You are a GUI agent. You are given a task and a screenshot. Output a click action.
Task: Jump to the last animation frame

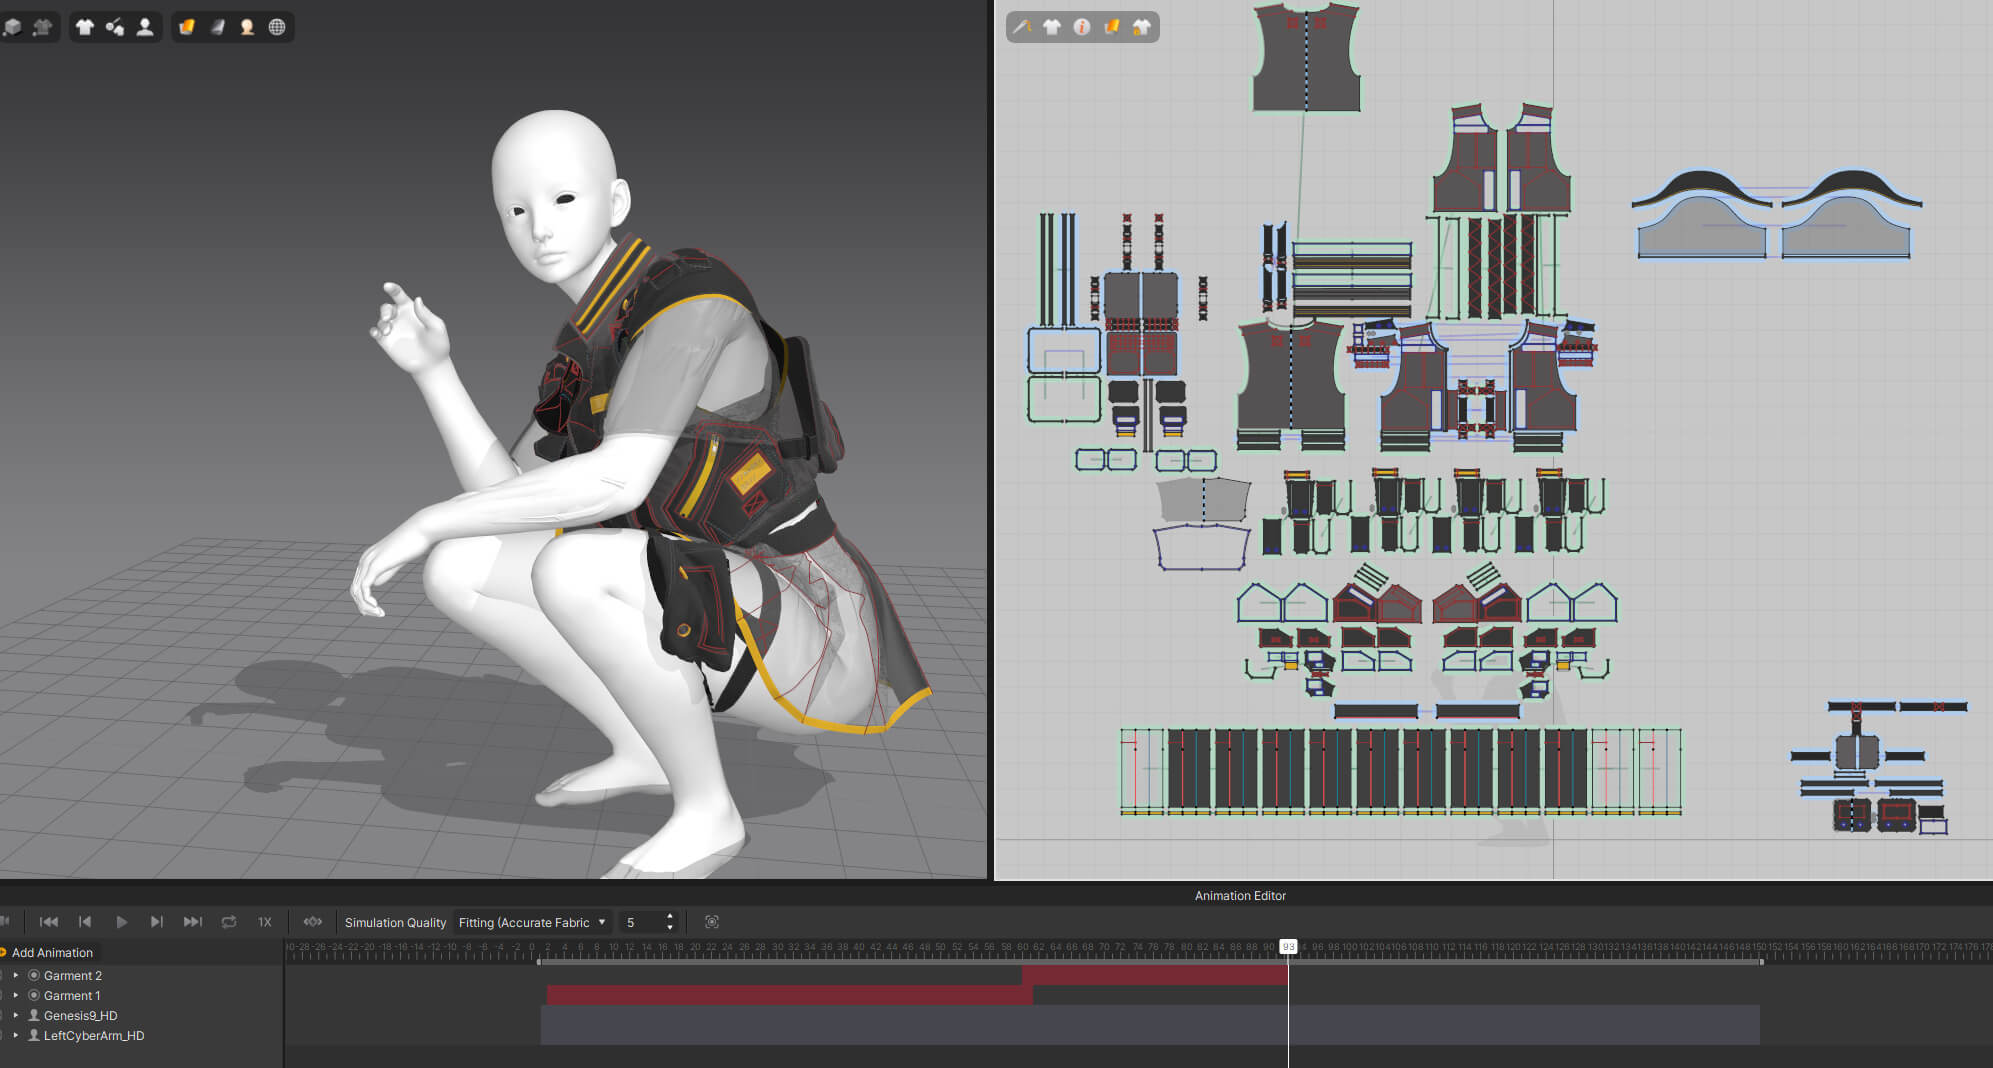[193, 922]
